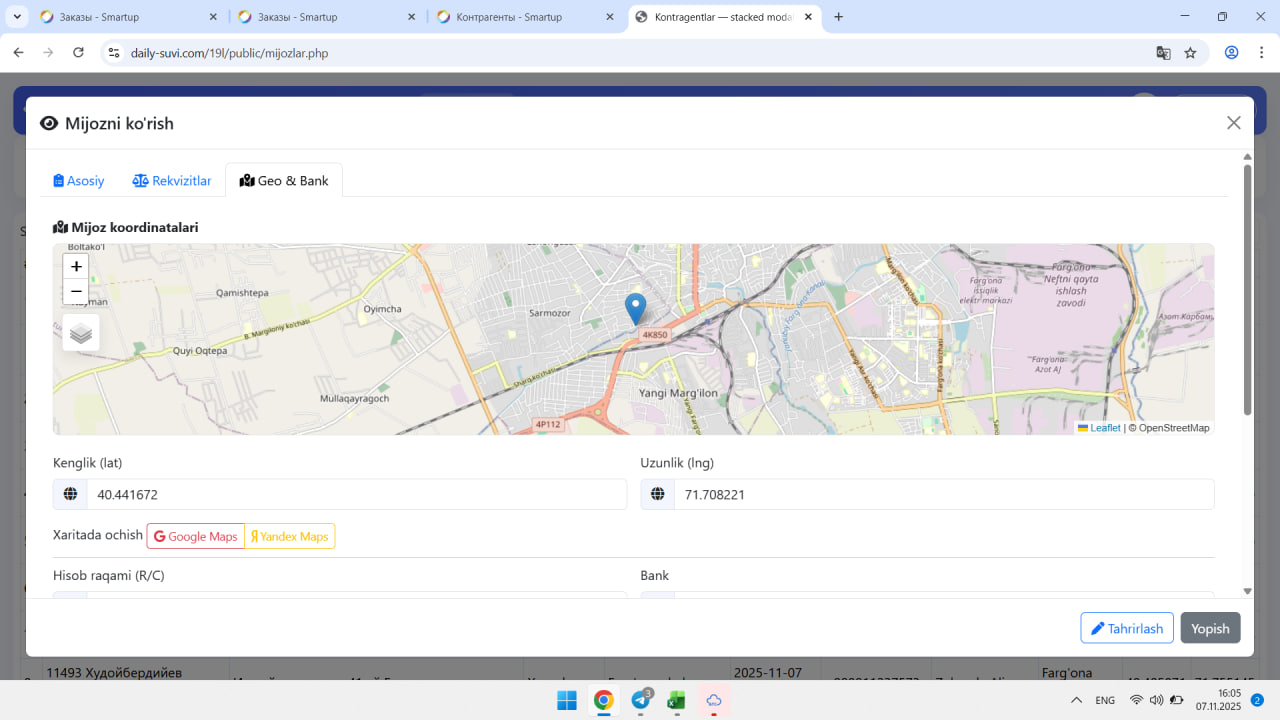Open location in Google Maps
Image resolution: width=1280 pixels, height=720 pixels.
pos(196,536)
